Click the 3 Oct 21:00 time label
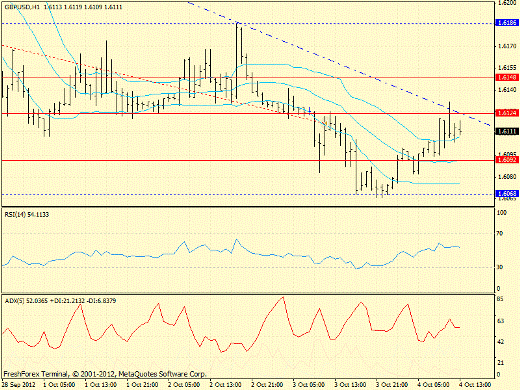 [x=392, y=384]
